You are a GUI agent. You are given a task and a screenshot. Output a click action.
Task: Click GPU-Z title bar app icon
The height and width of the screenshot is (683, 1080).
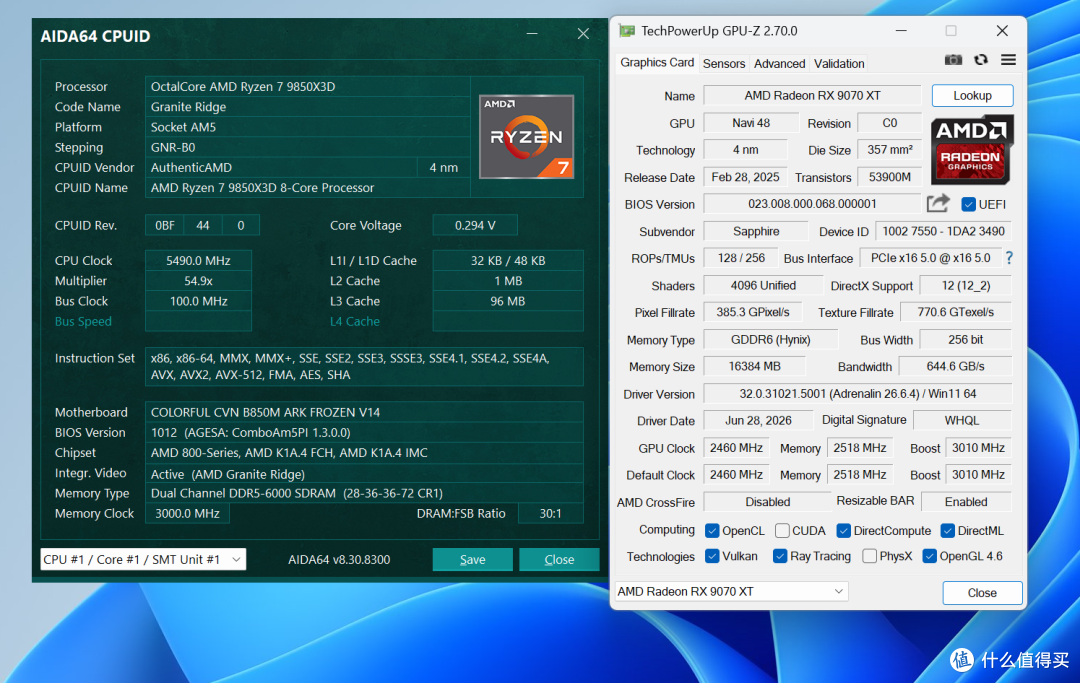coord(627,31)
